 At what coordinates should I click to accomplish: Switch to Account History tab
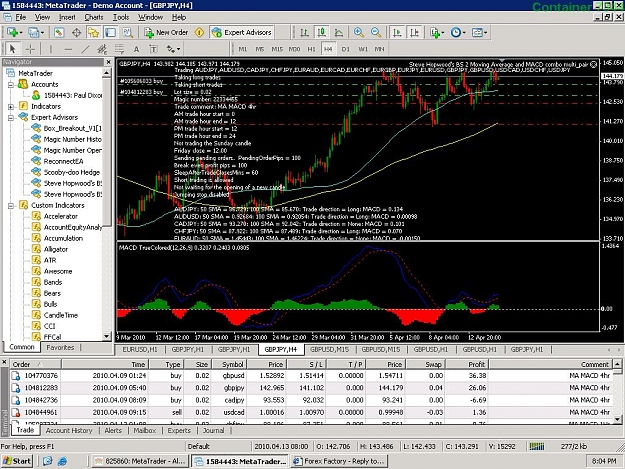pyautogui.click(x=69, y=431)
